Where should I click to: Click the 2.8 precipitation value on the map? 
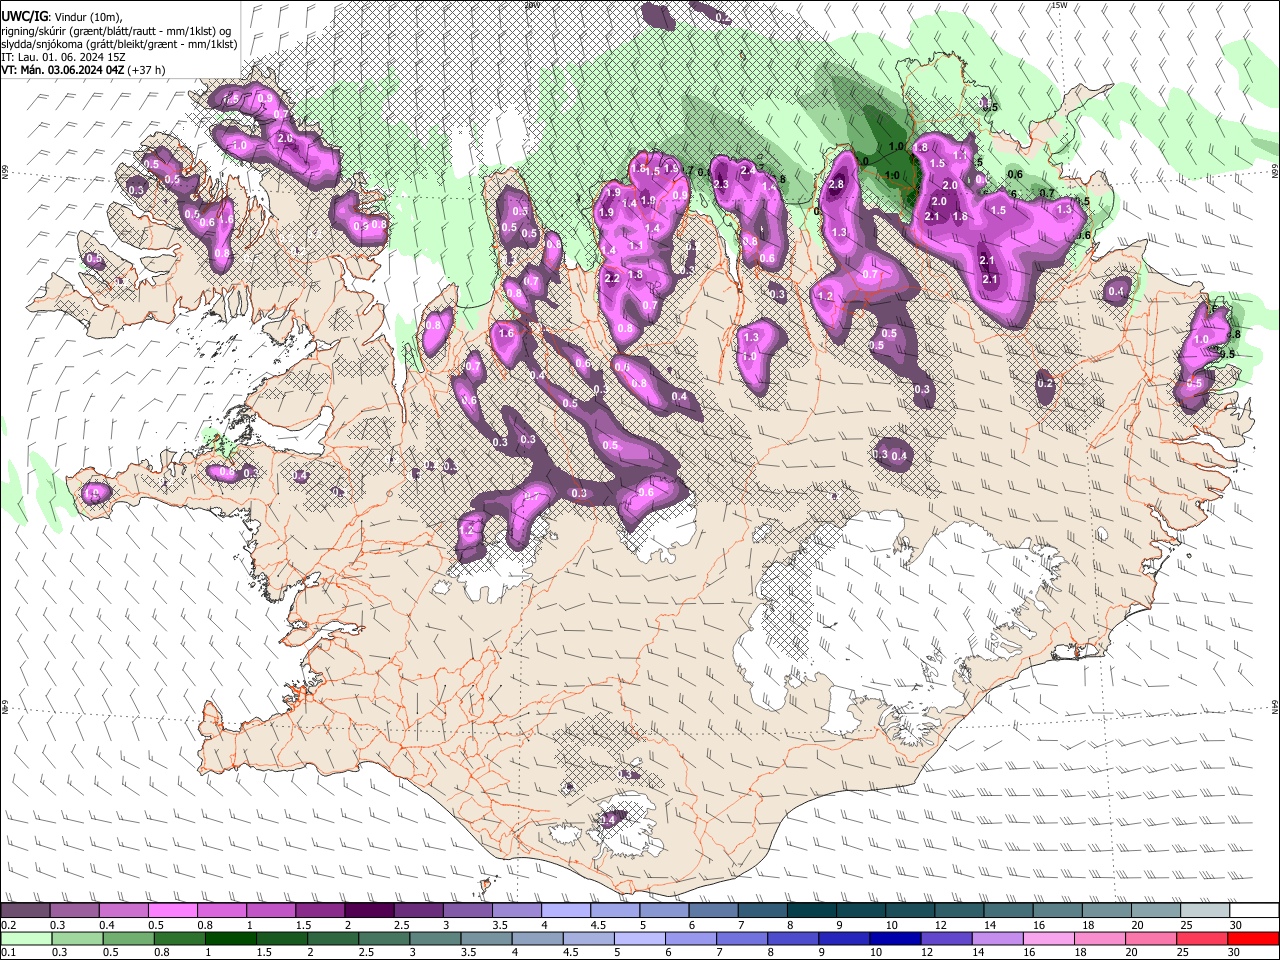pyautogui.click(x=837, y=184)
